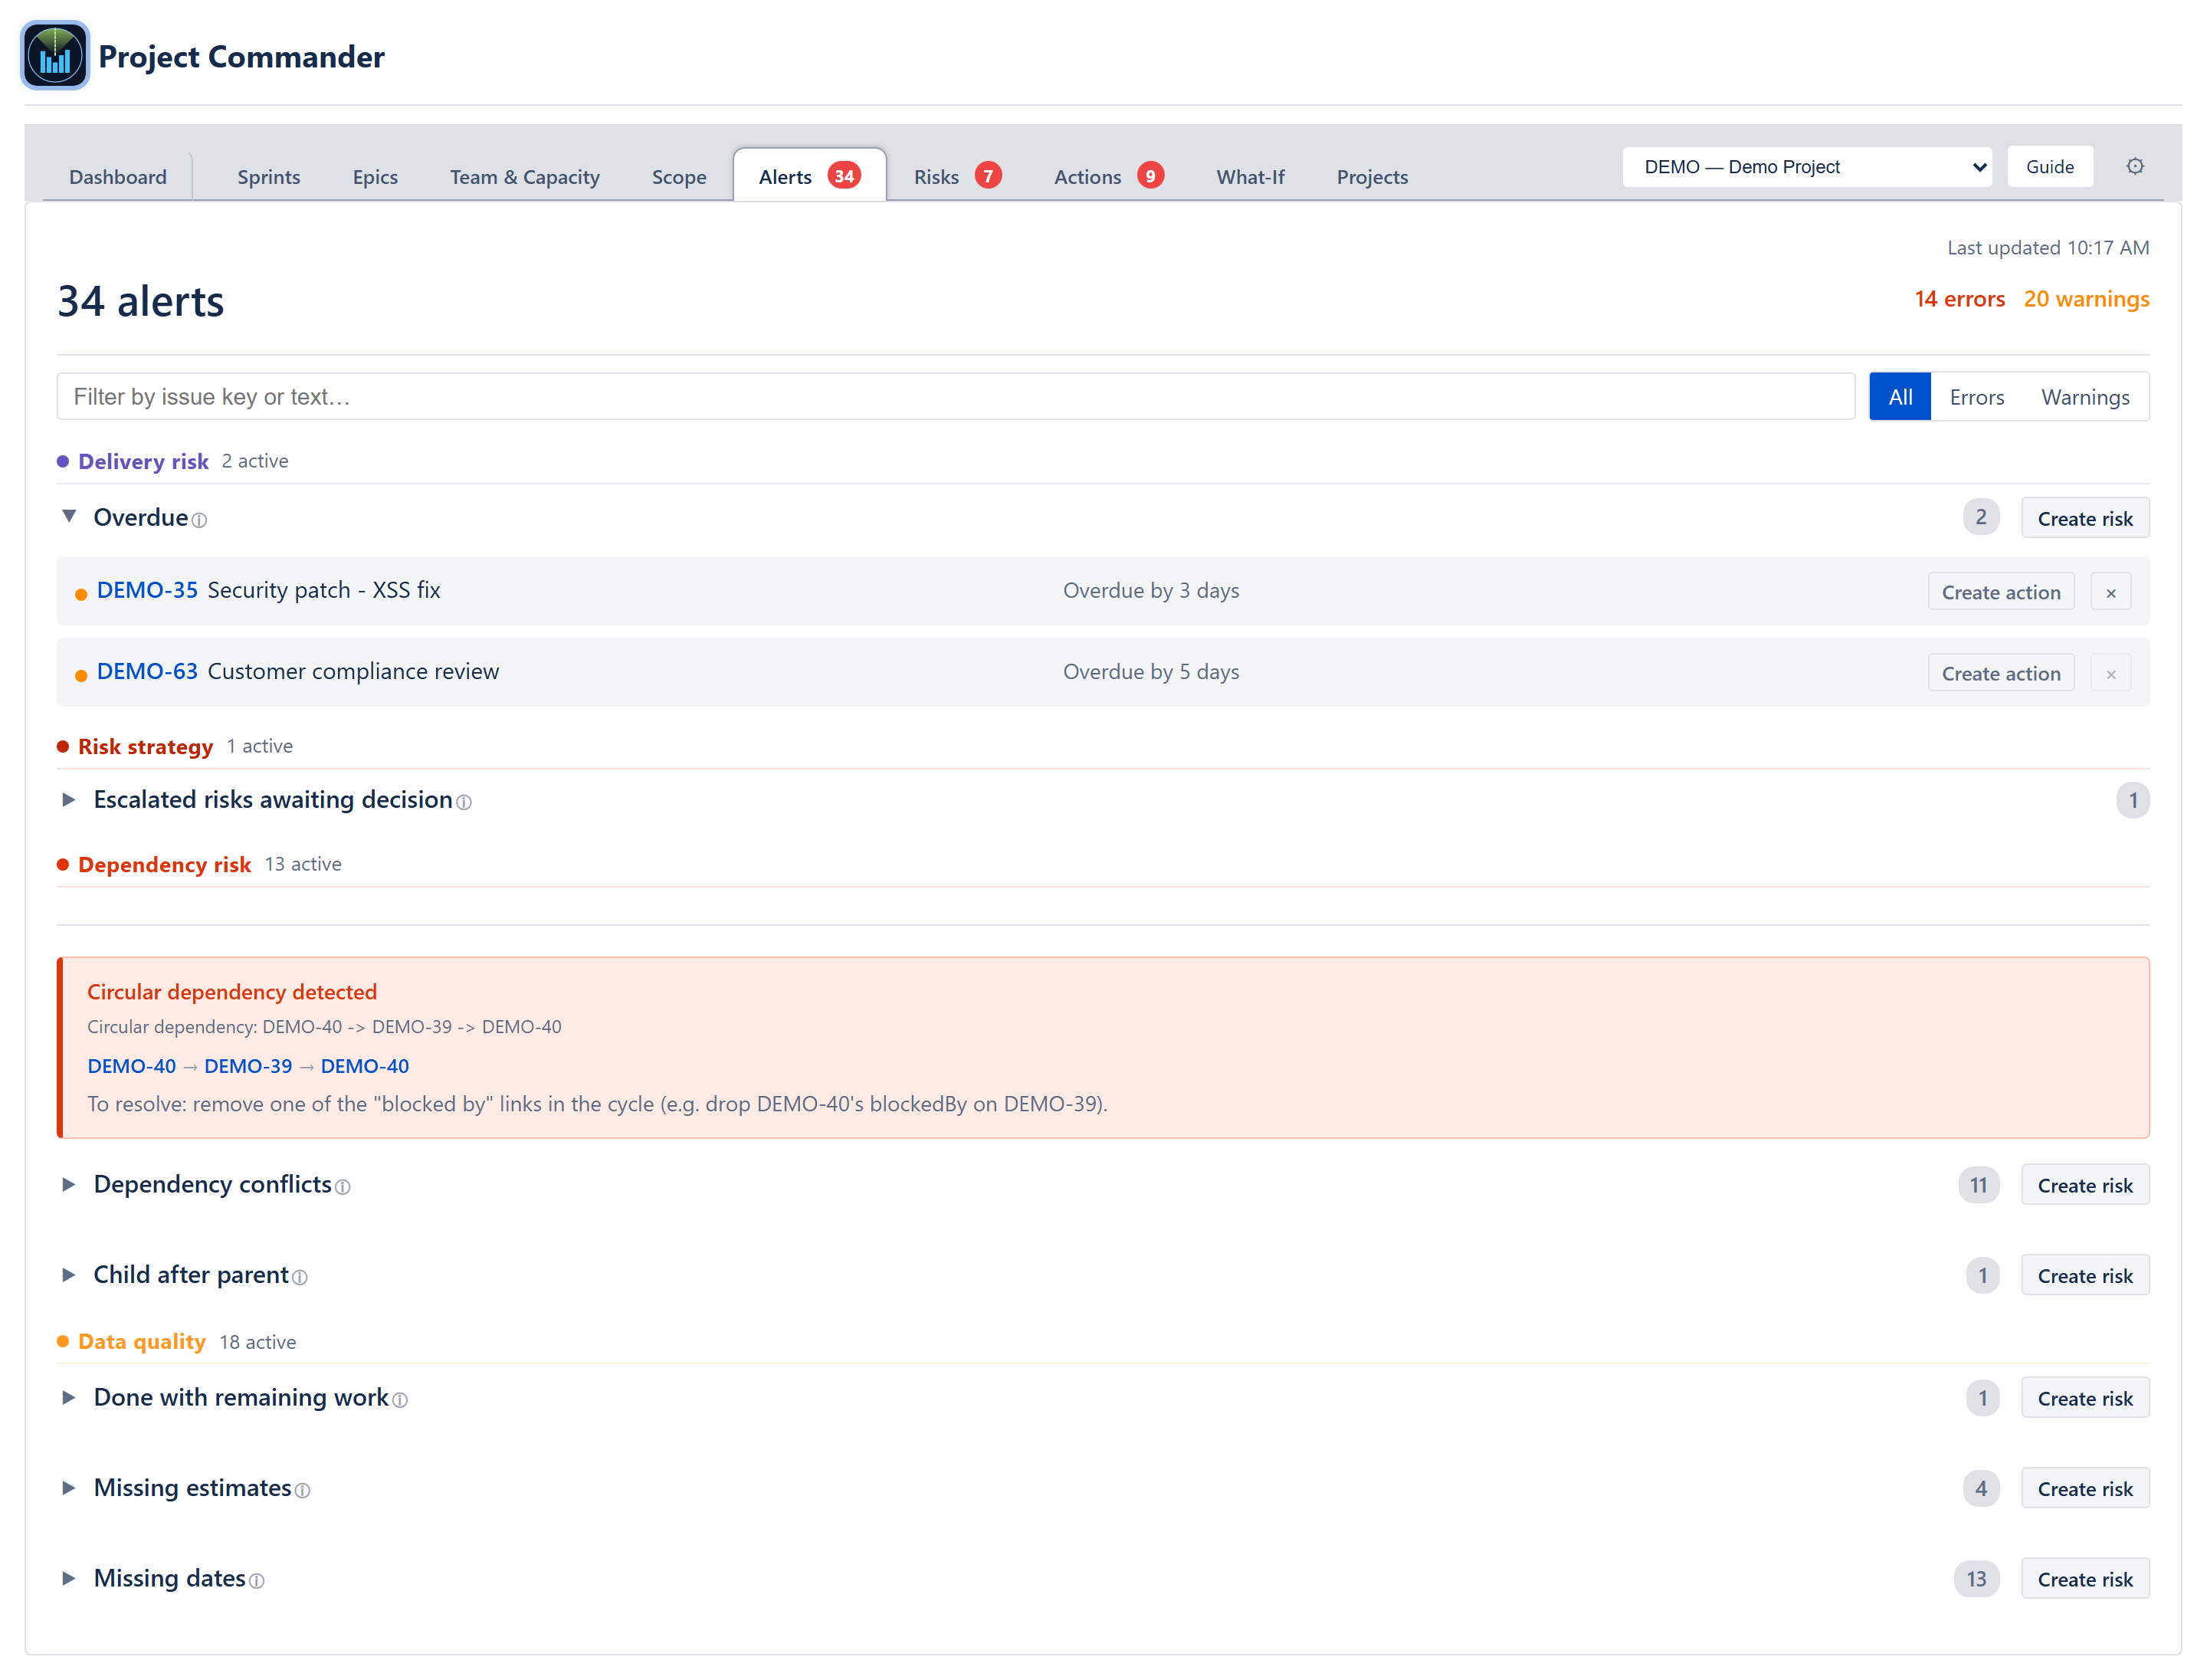The width and height of the screenshot is (2207, 1680).
Task: Click the Data quality category heading
Action: pos(141,1342)
